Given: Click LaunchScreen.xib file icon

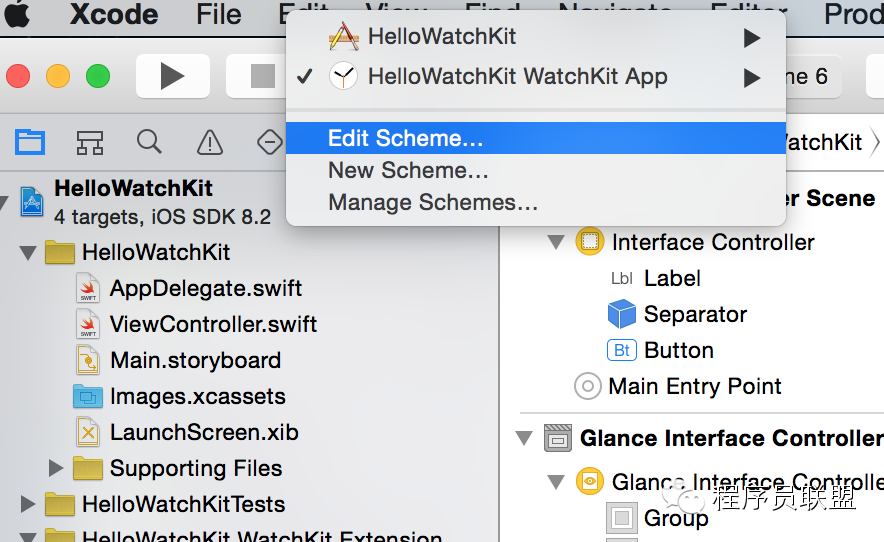Looking at the screenshot, I should [89, 433].
